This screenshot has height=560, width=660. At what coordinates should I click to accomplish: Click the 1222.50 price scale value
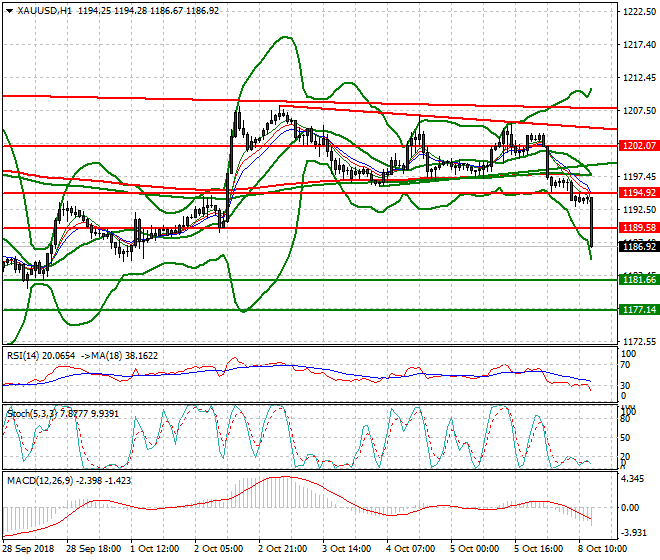tap(639, 11)
